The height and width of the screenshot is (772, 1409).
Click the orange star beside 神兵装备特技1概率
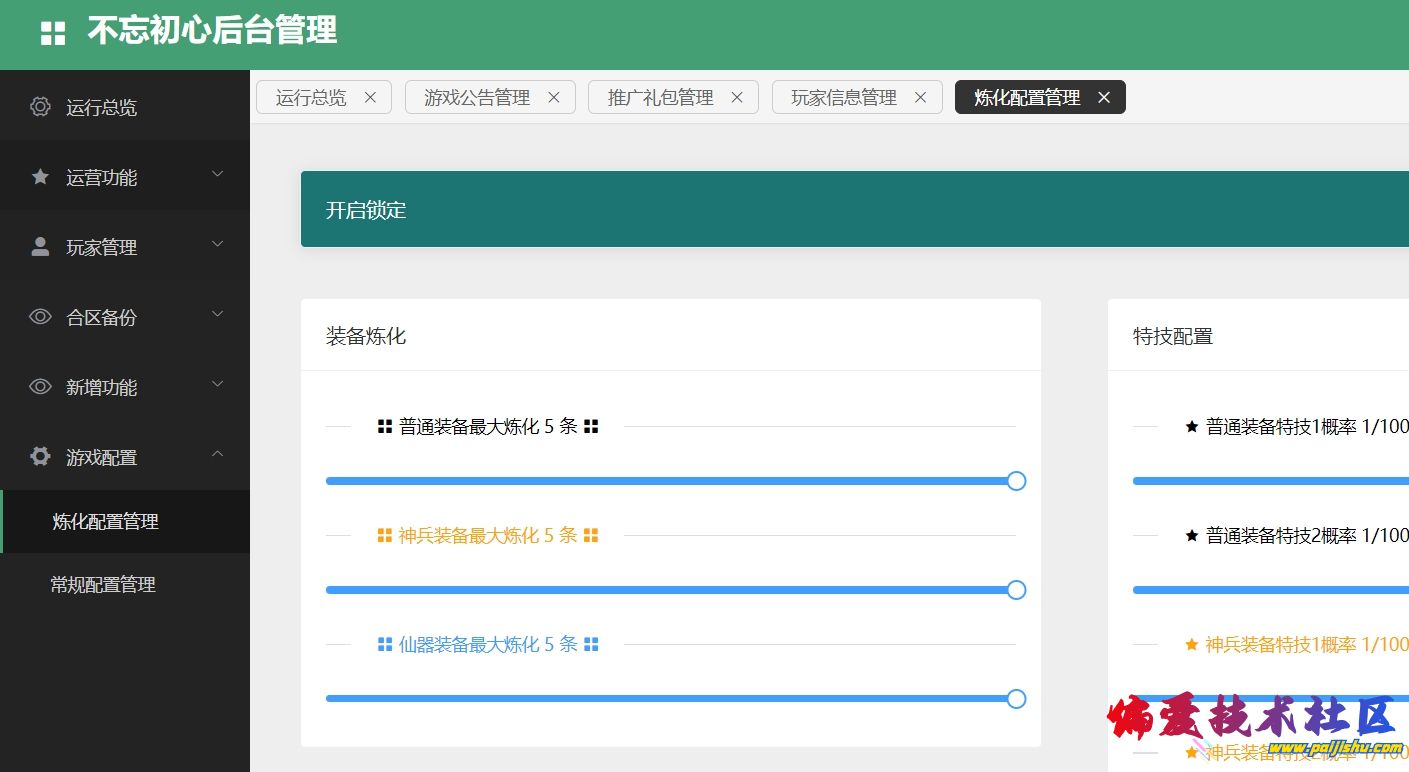[1191, 645]
